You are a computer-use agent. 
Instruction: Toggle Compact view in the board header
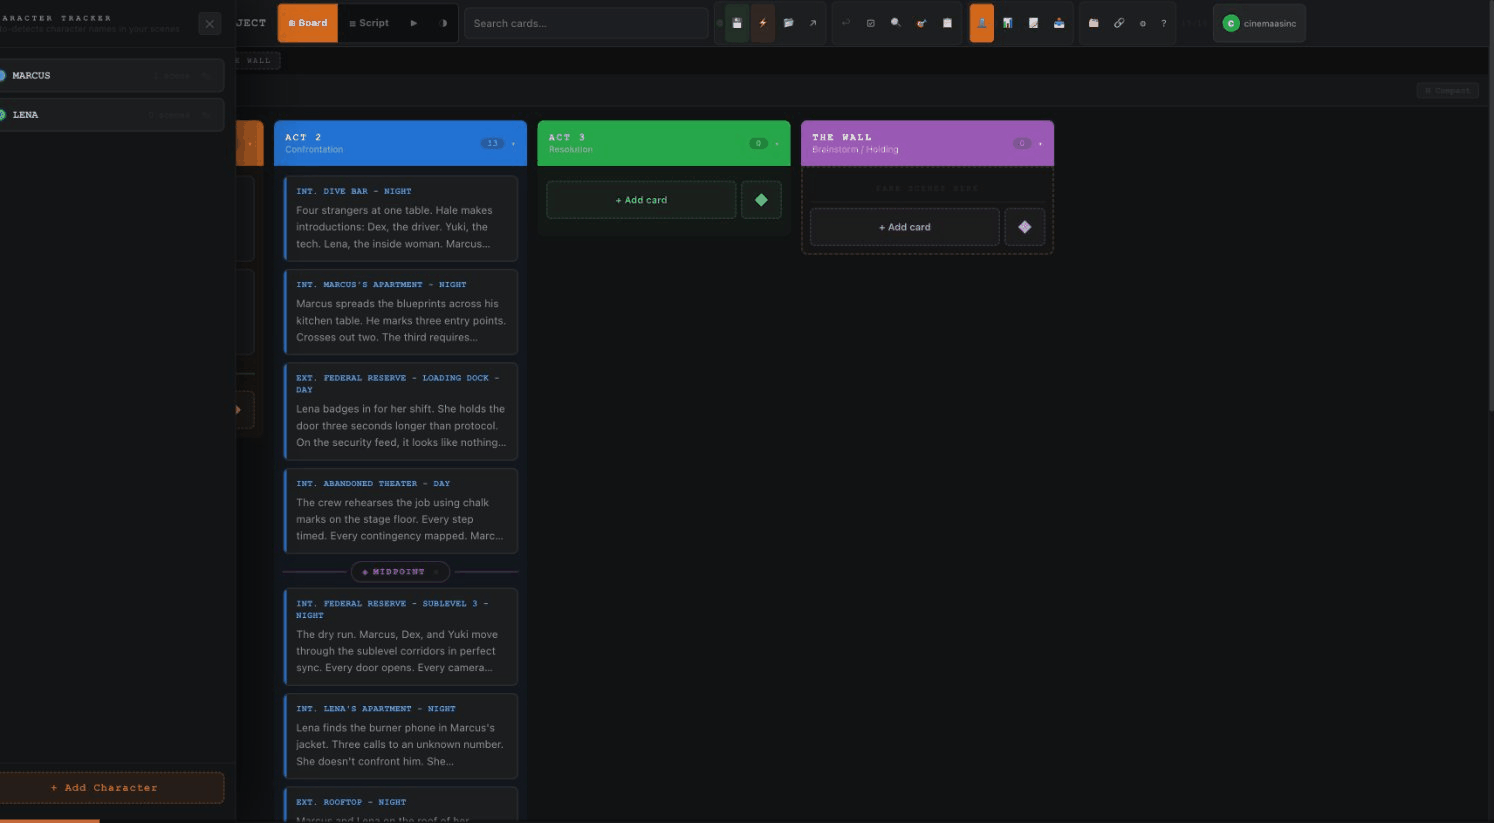(1447, 90)
